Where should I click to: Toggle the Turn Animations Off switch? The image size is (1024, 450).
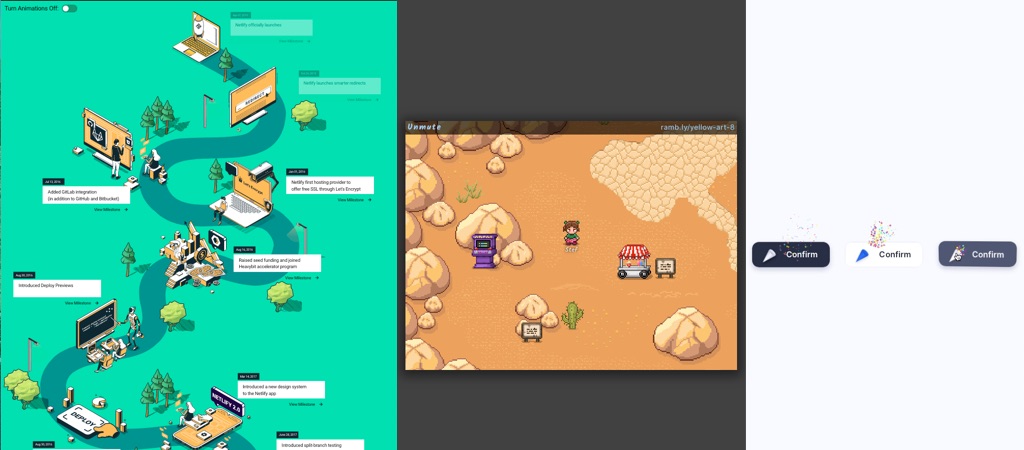click(69, 8)
